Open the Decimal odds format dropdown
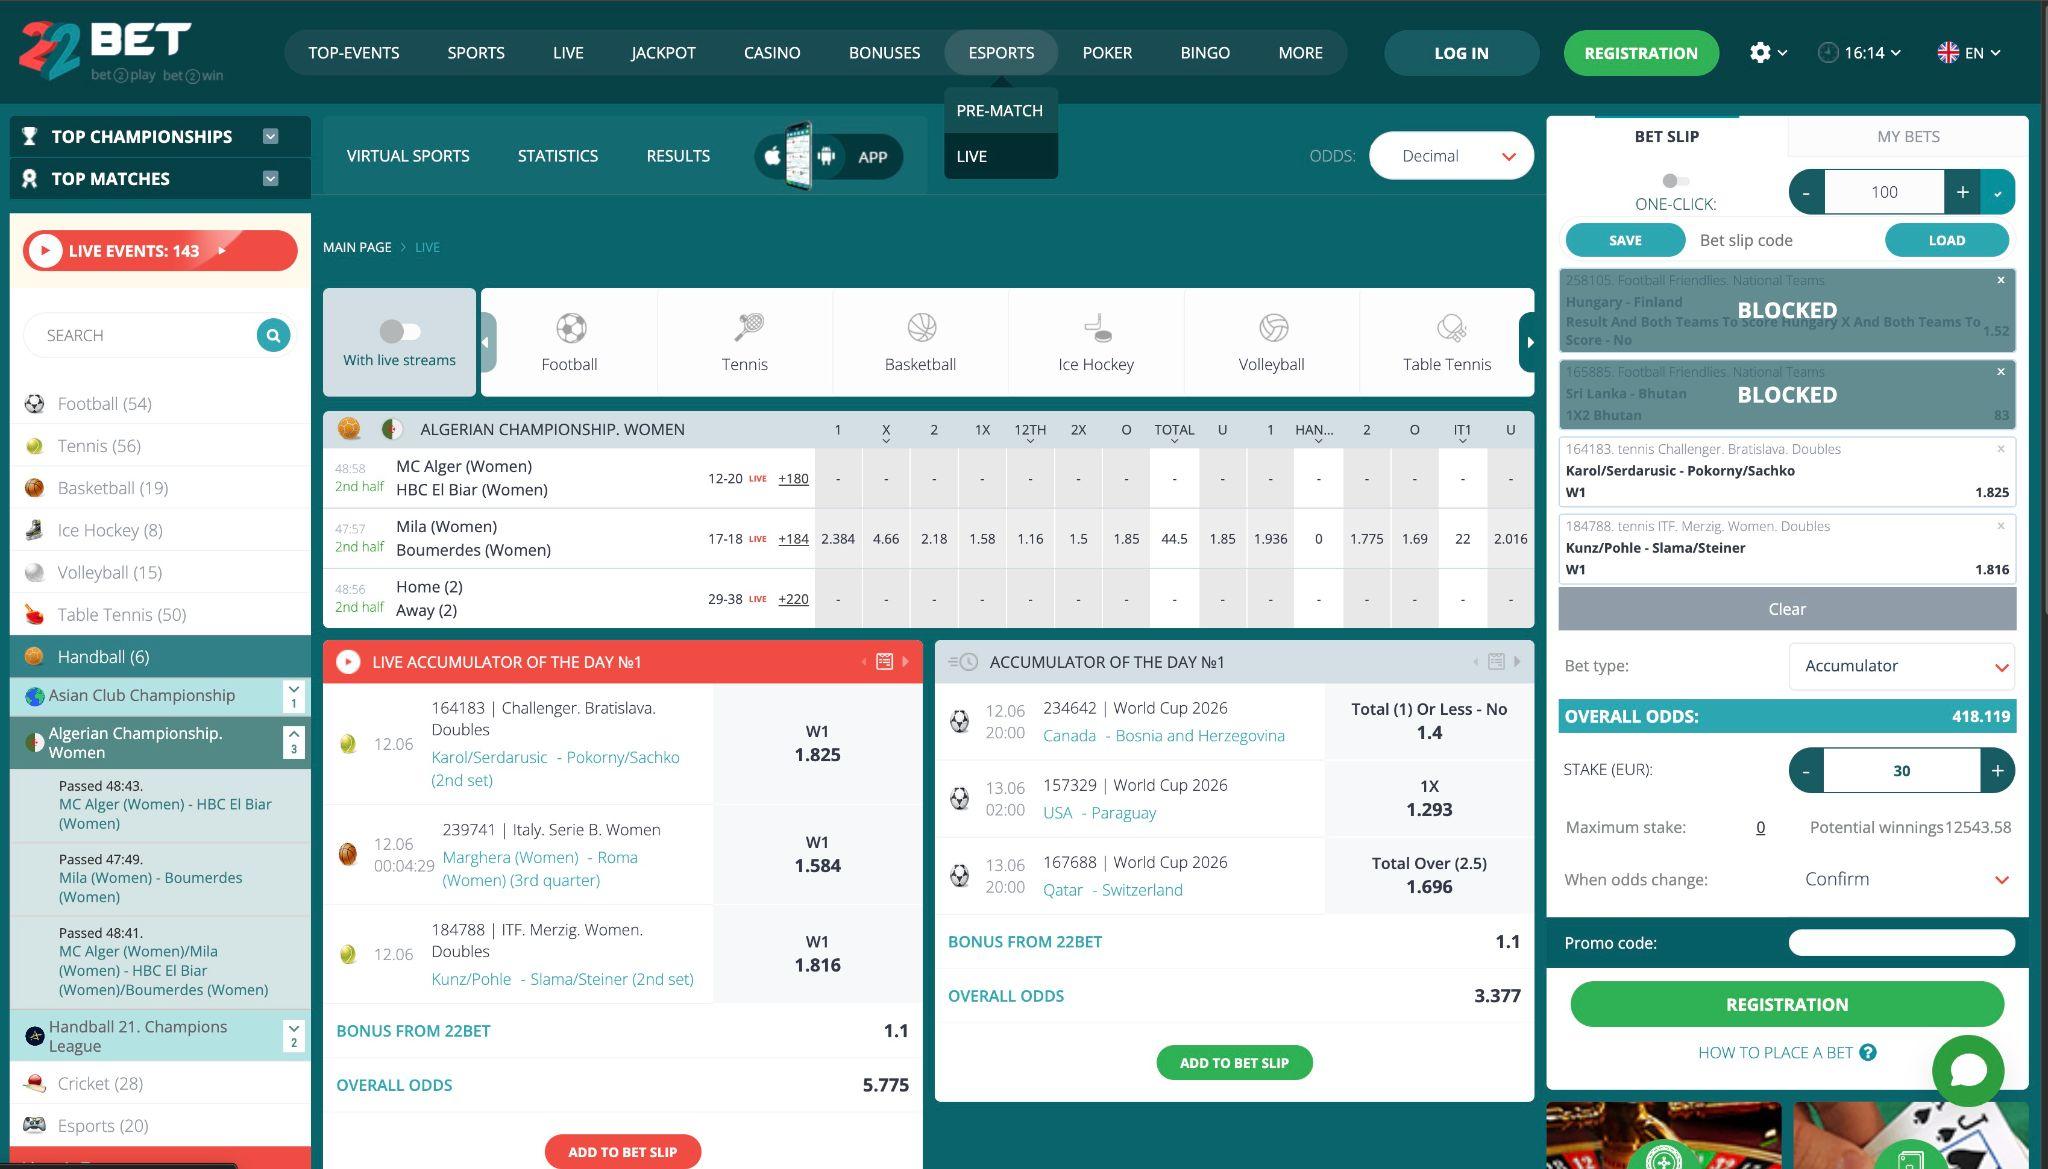2048x1169 pixels. (x=1451, y=156)
